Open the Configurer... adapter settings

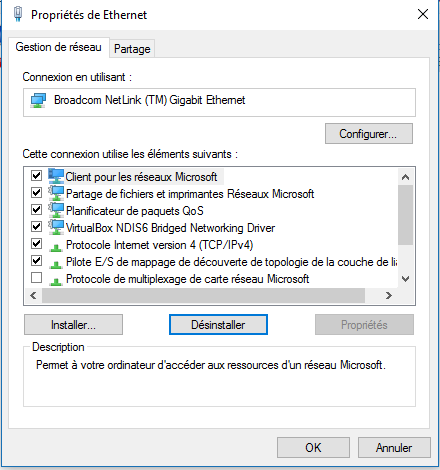click(369, 134)
